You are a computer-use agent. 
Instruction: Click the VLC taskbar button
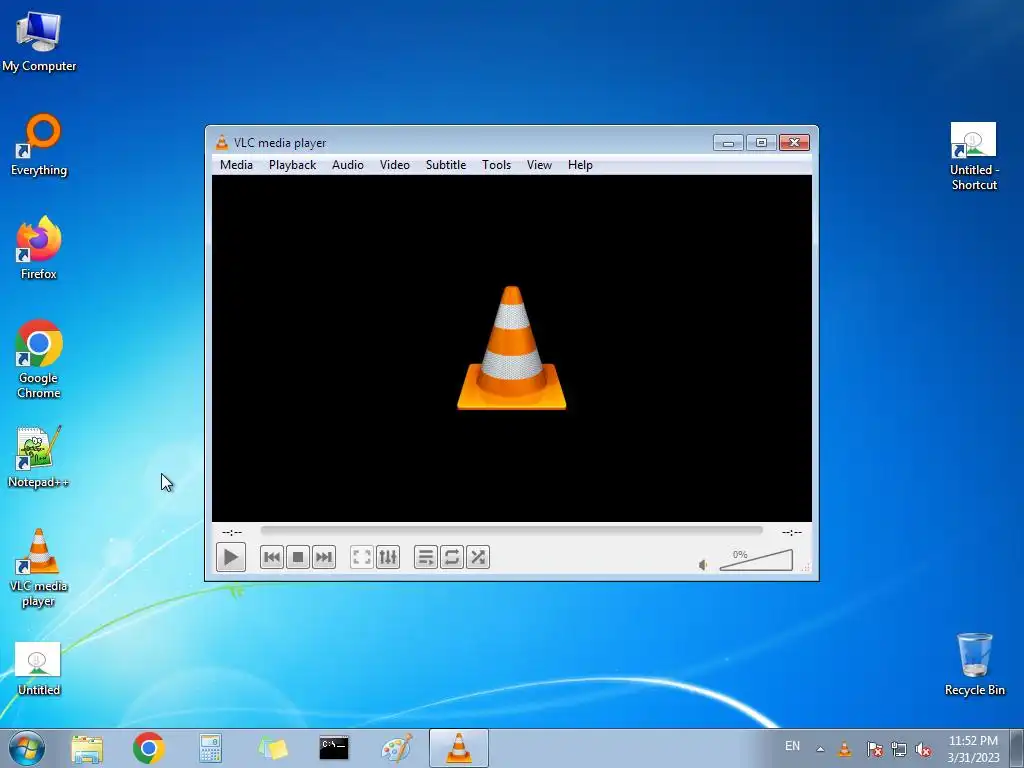[458, 748]
